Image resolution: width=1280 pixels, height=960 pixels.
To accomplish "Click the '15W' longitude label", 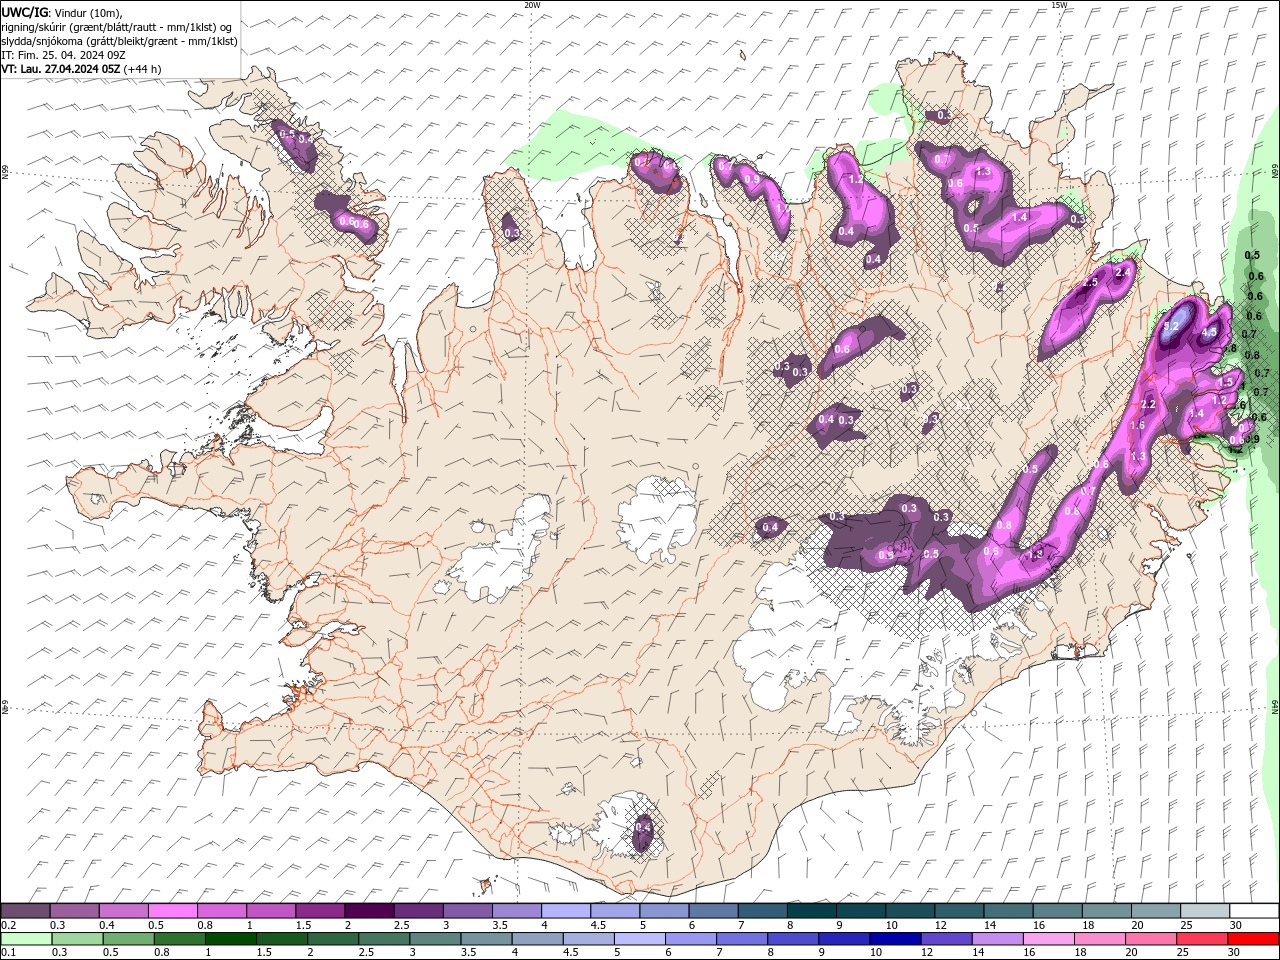I will click(1059, 5).
